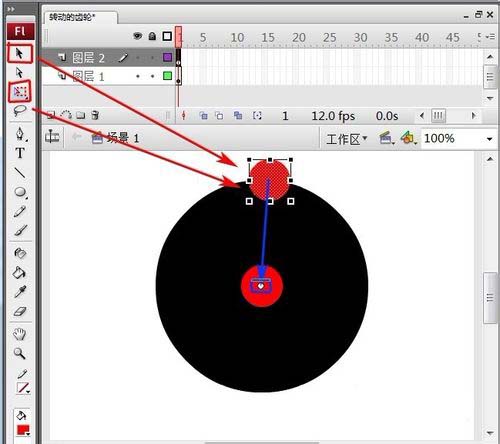Click frame 35 on timeline ruler

391,38
